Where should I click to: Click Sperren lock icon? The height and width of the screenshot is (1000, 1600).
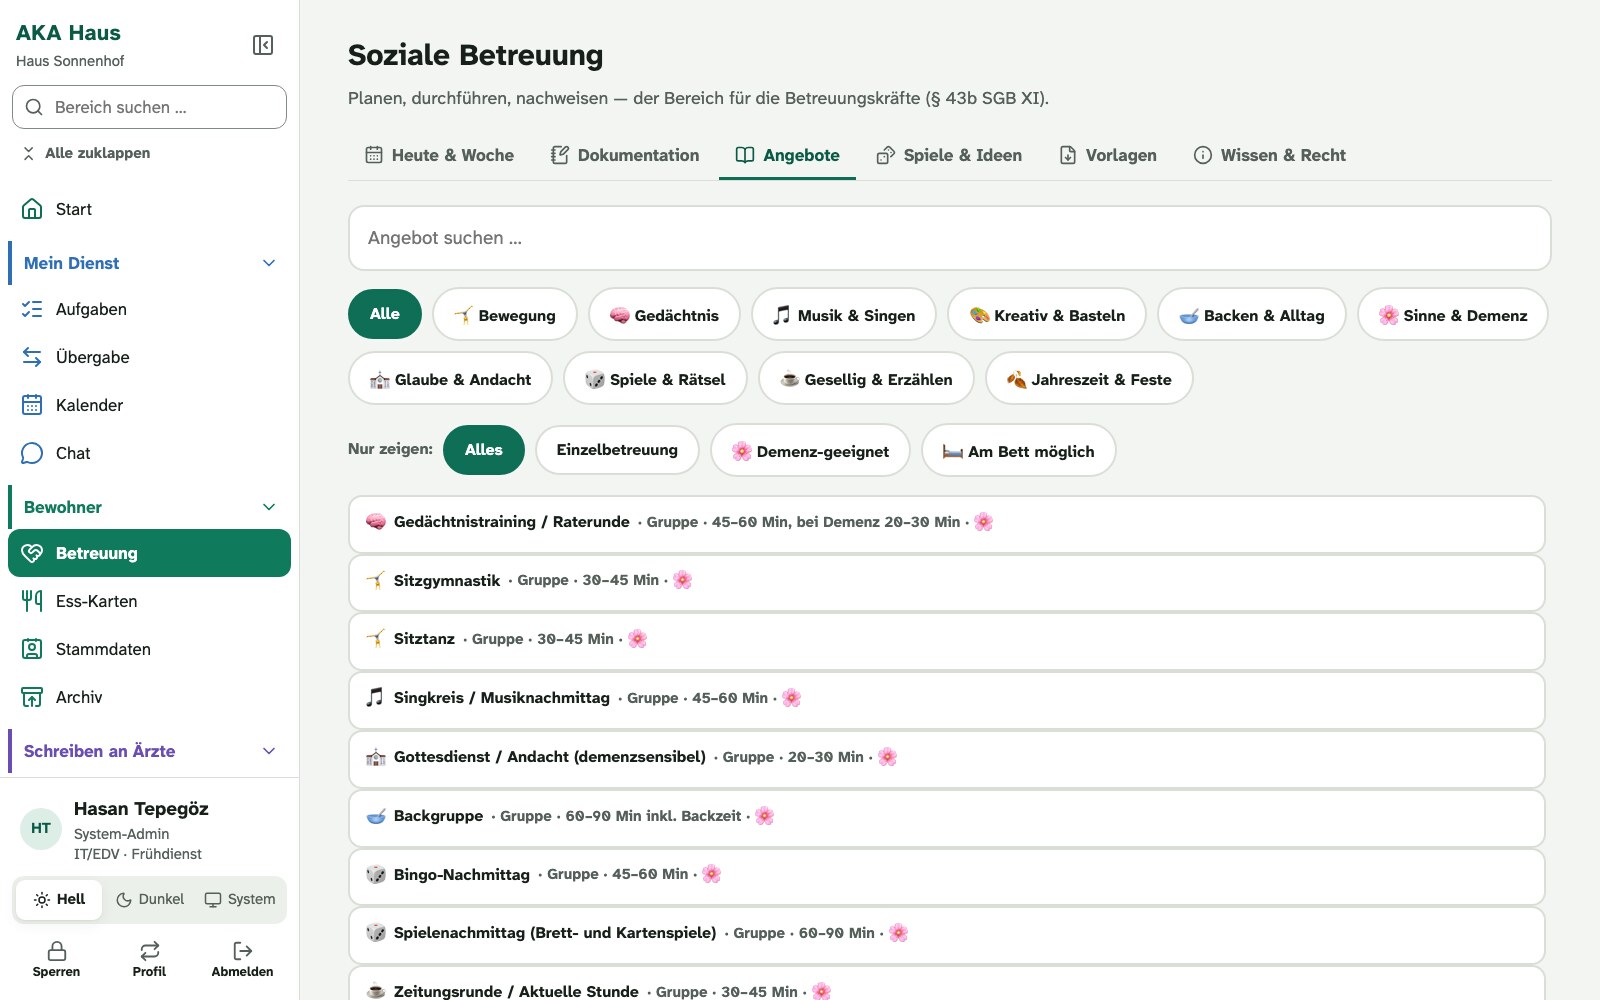pos(57,951)
